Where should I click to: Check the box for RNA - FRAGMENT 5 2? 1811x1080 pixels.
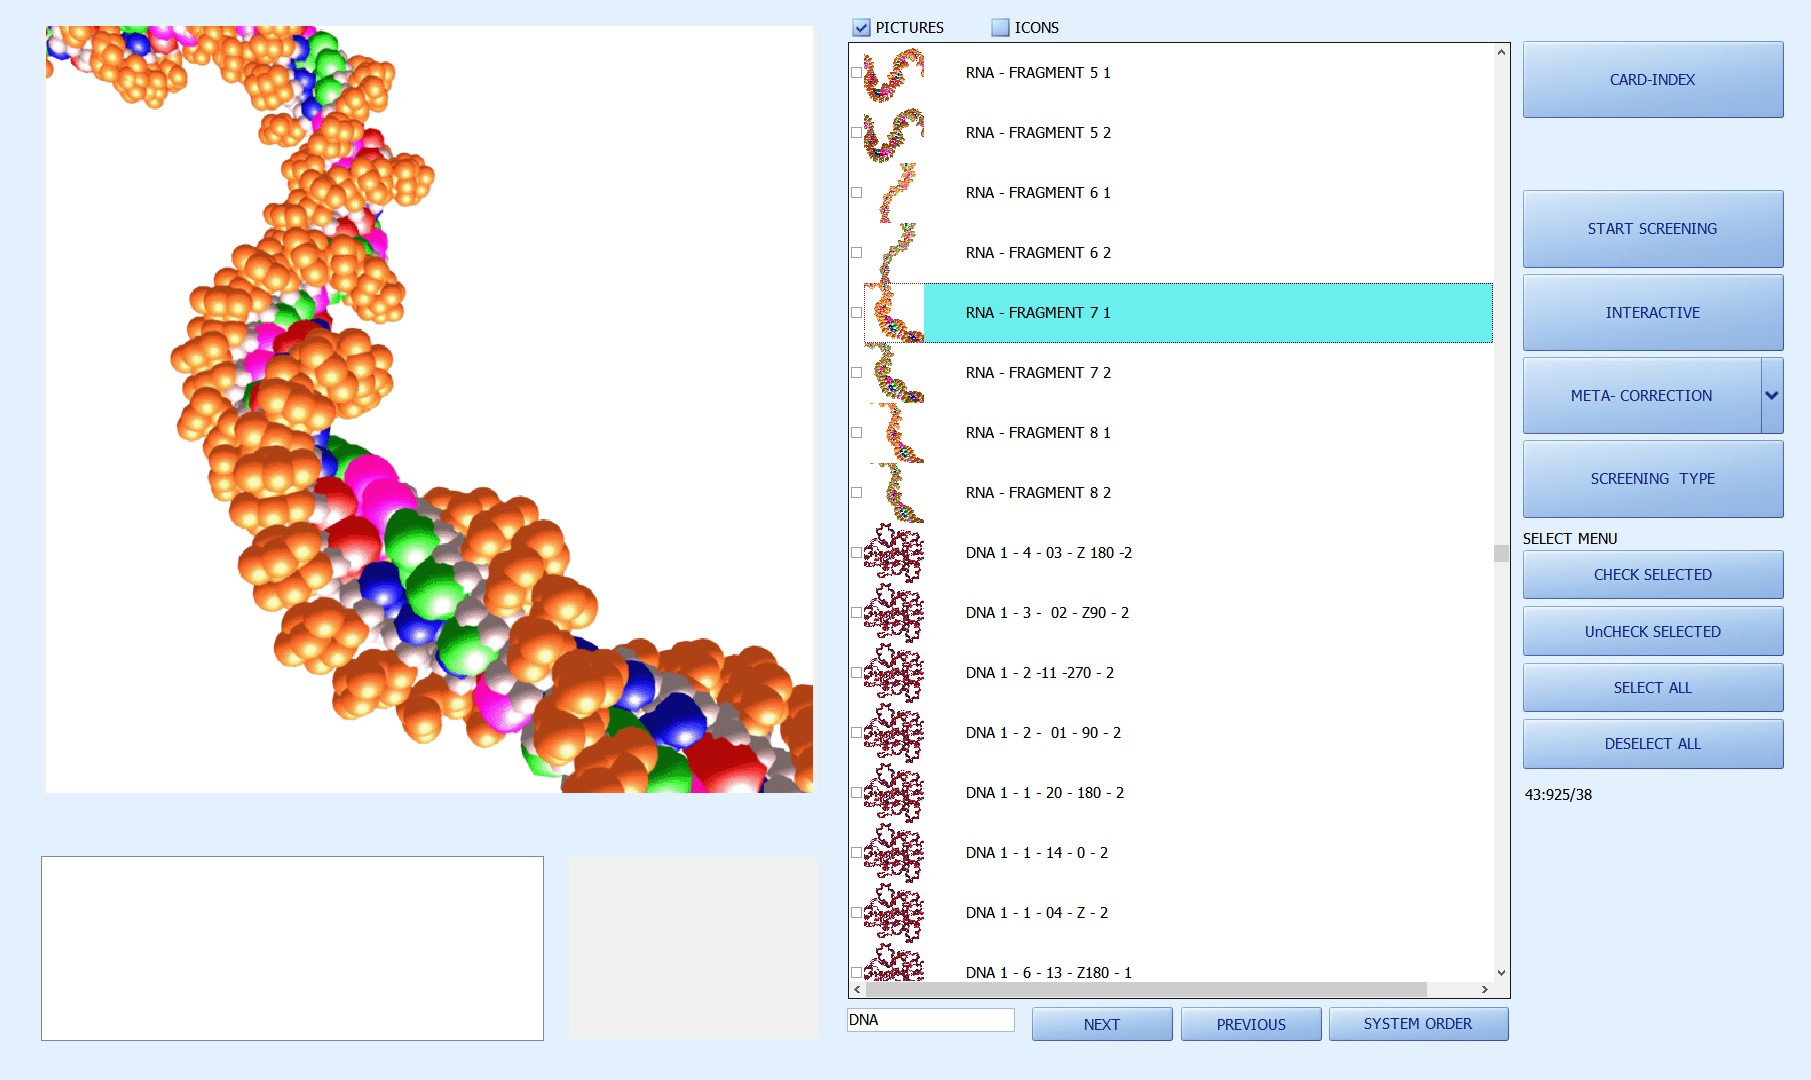click(856, 133)
